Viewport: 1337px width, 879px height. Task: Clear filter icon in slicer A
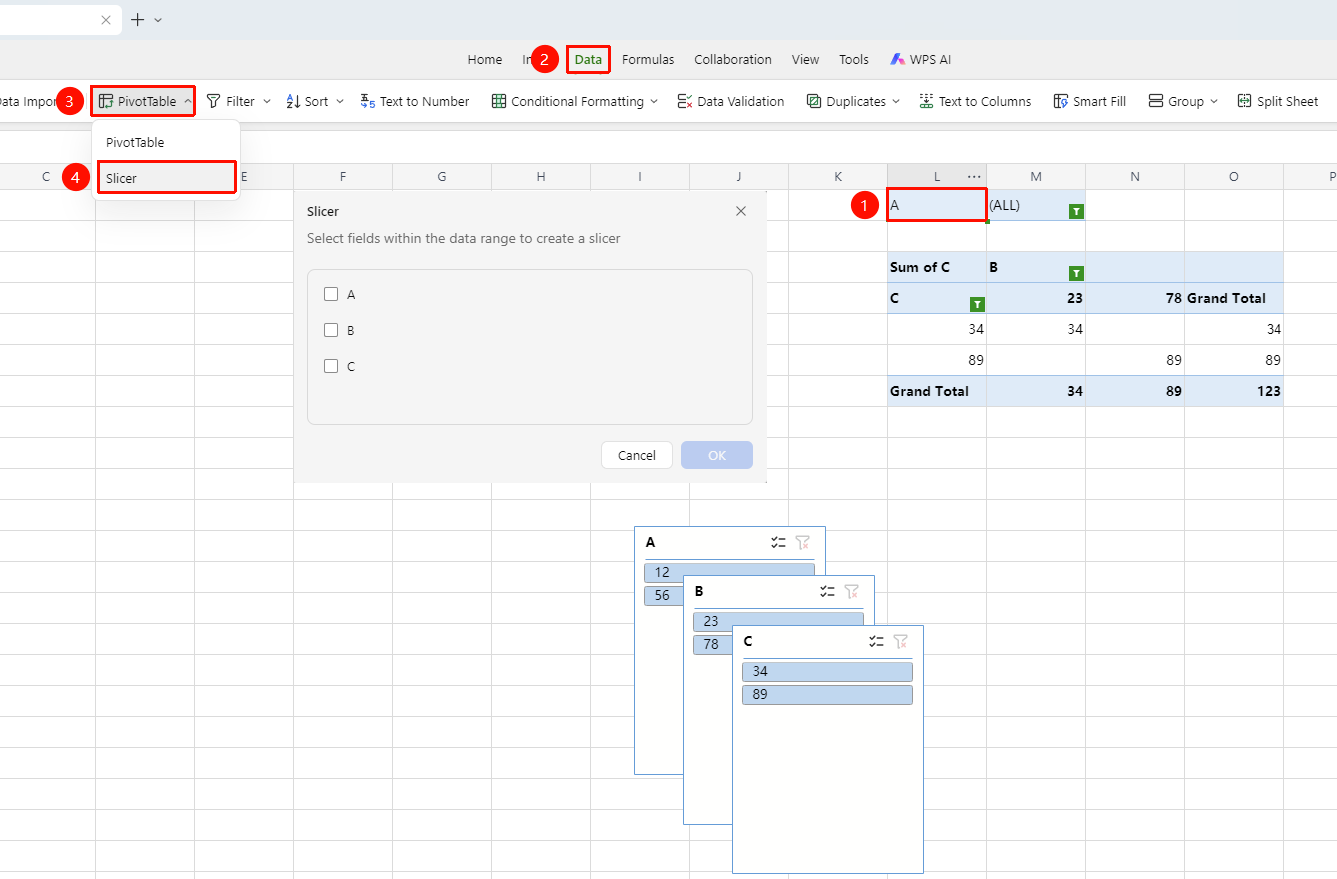[803, 542]
